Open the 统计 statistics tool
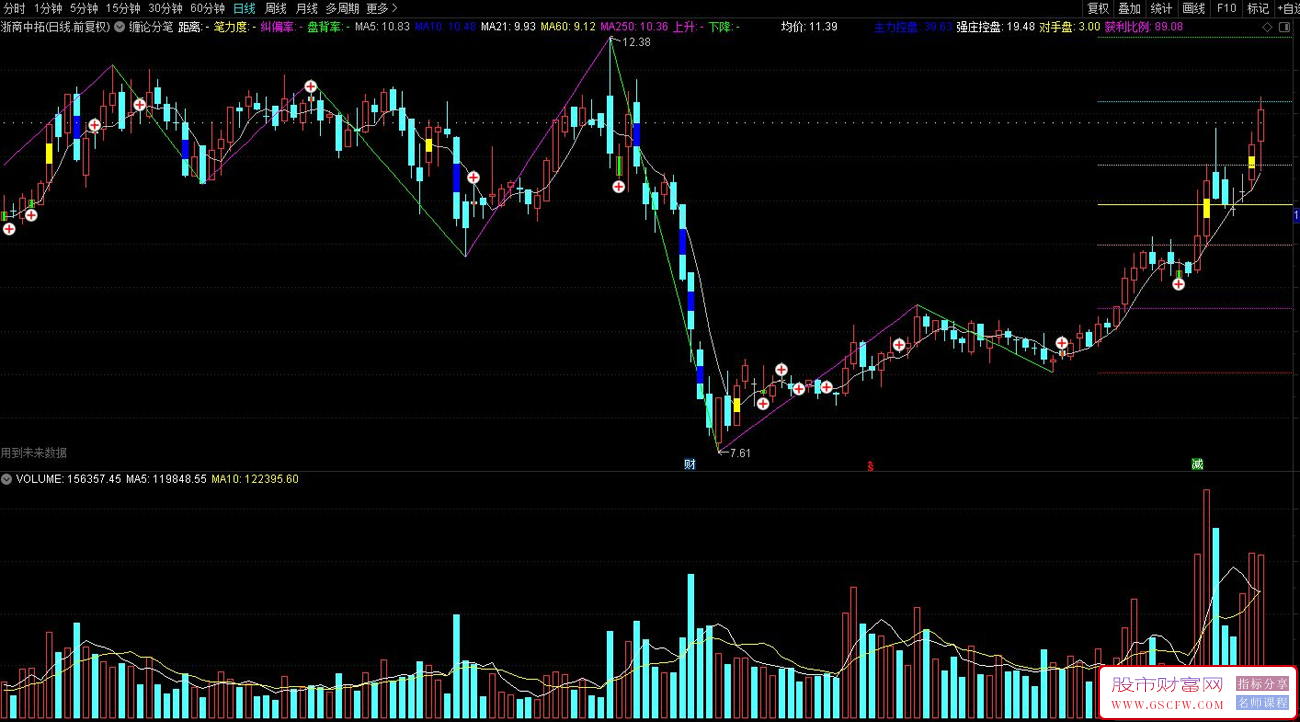 [x=1162, y=8]
